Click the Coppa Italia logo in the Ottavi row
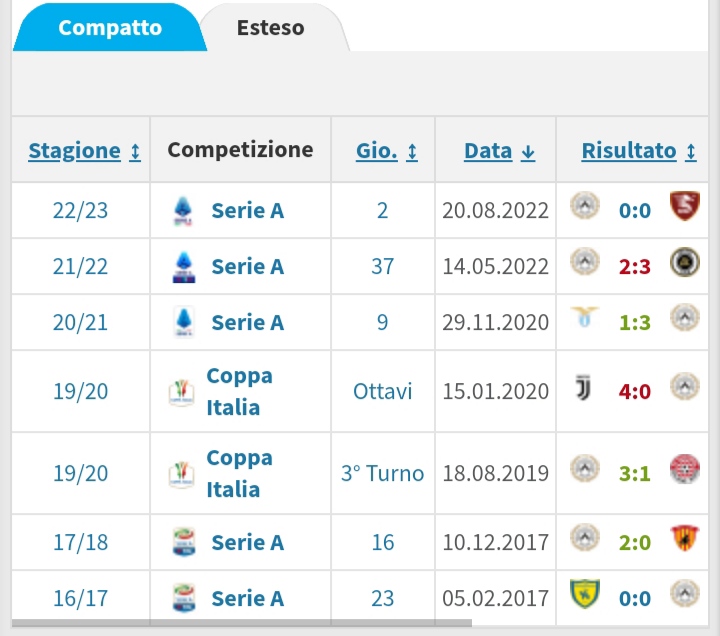Screen dimensions: 720x636 [x=181, y=392]
